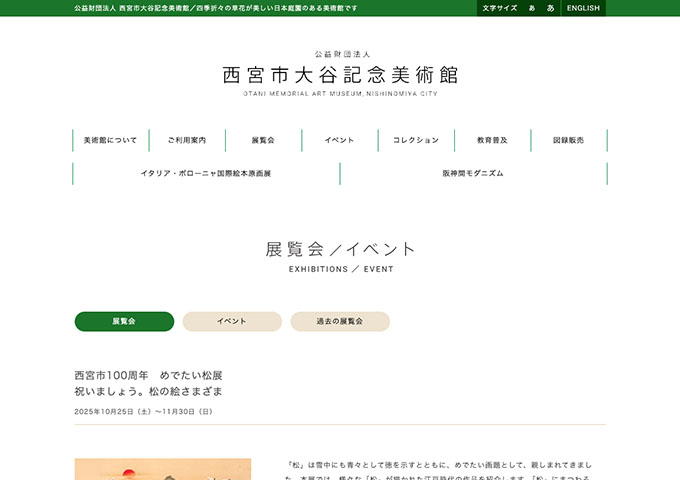Click the 文字サイズ label in header
The width and height of the screenshot is (680, 480).
pyautogui.click(x=500, y=8)
